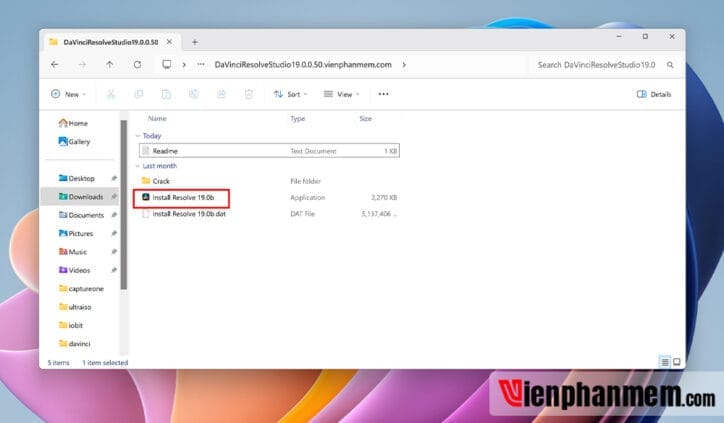Viewport: 724px width, 423px height.
Task: Click the DaVinciResolveStudio19.0.0.50.vienphanmem.com path
Action: pos(303,65)
